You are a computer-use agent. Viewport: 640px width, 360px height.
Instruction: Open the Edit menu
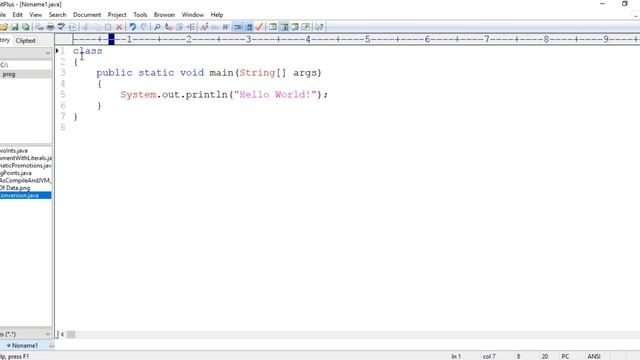pos(18,15)
